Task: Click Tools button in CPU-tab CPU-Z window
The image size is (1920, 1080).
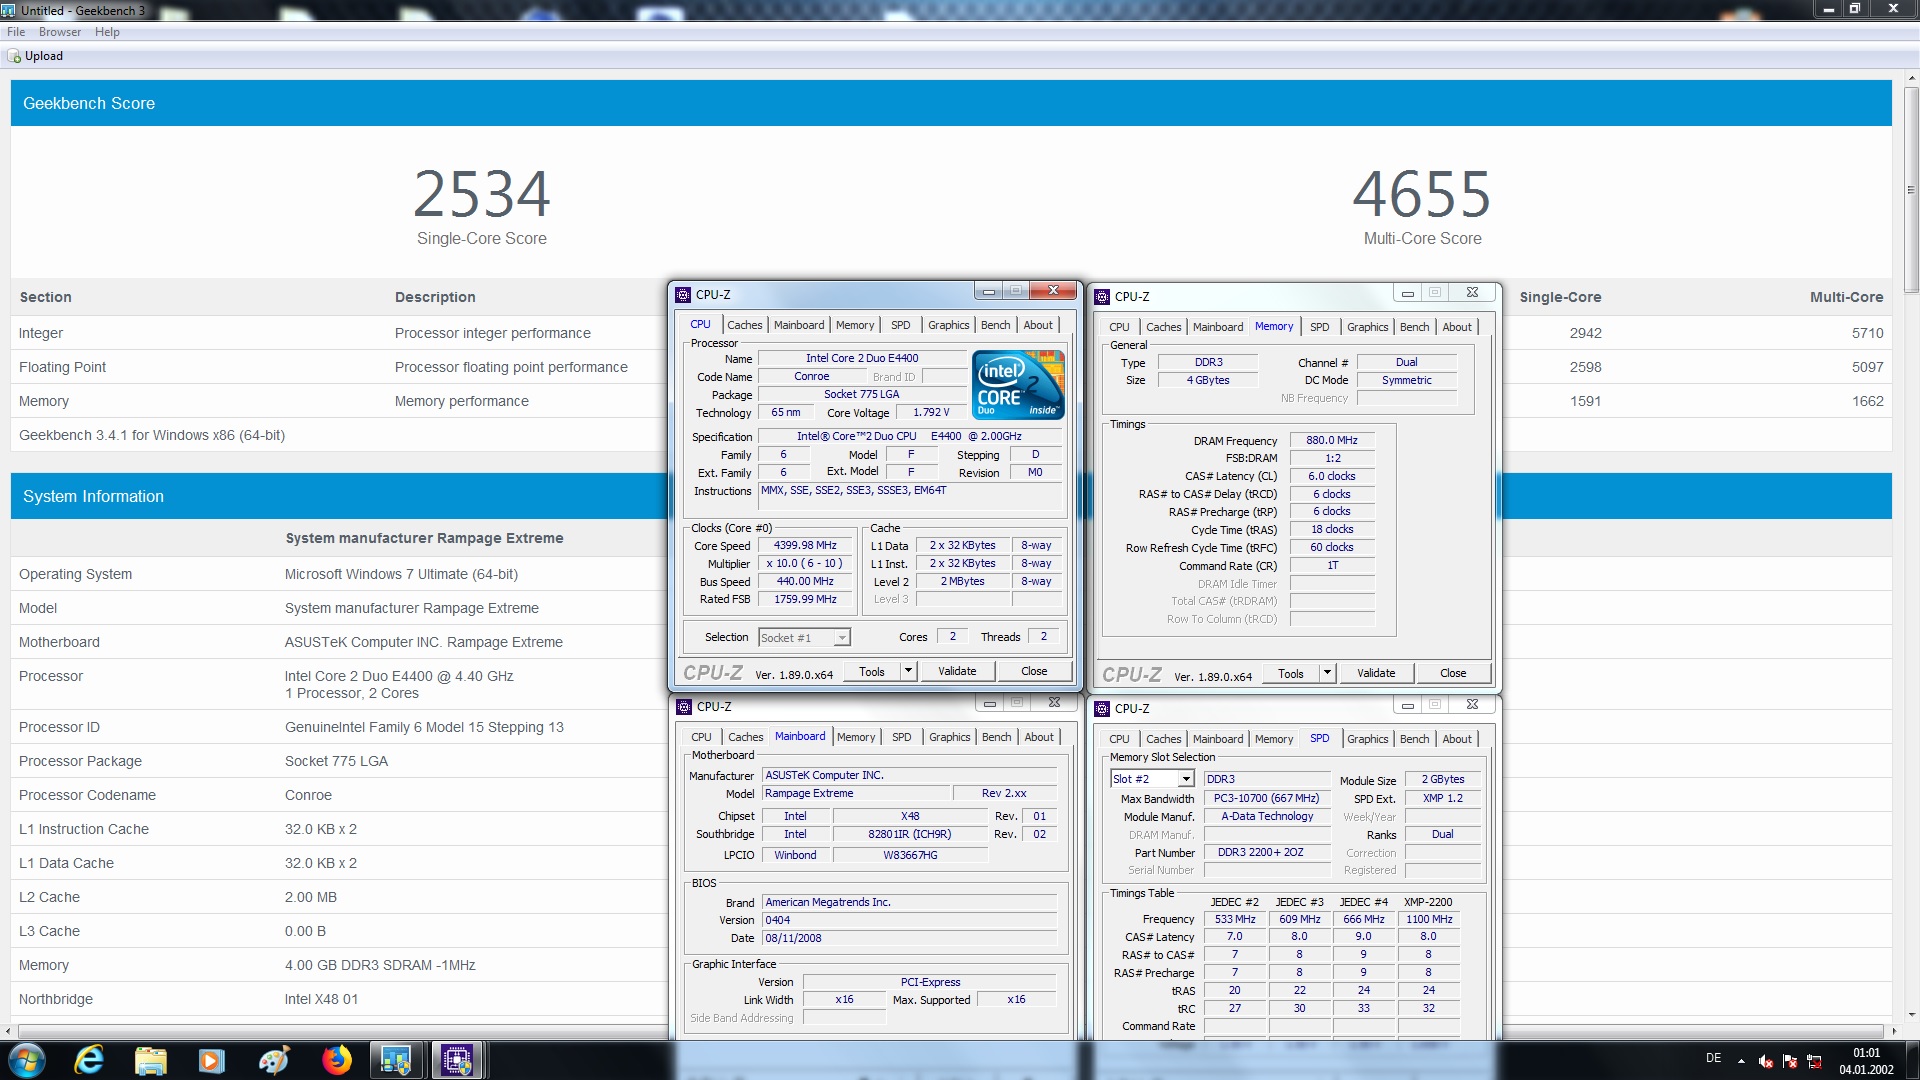Action: pyautogui.click(x=872, y=671)
